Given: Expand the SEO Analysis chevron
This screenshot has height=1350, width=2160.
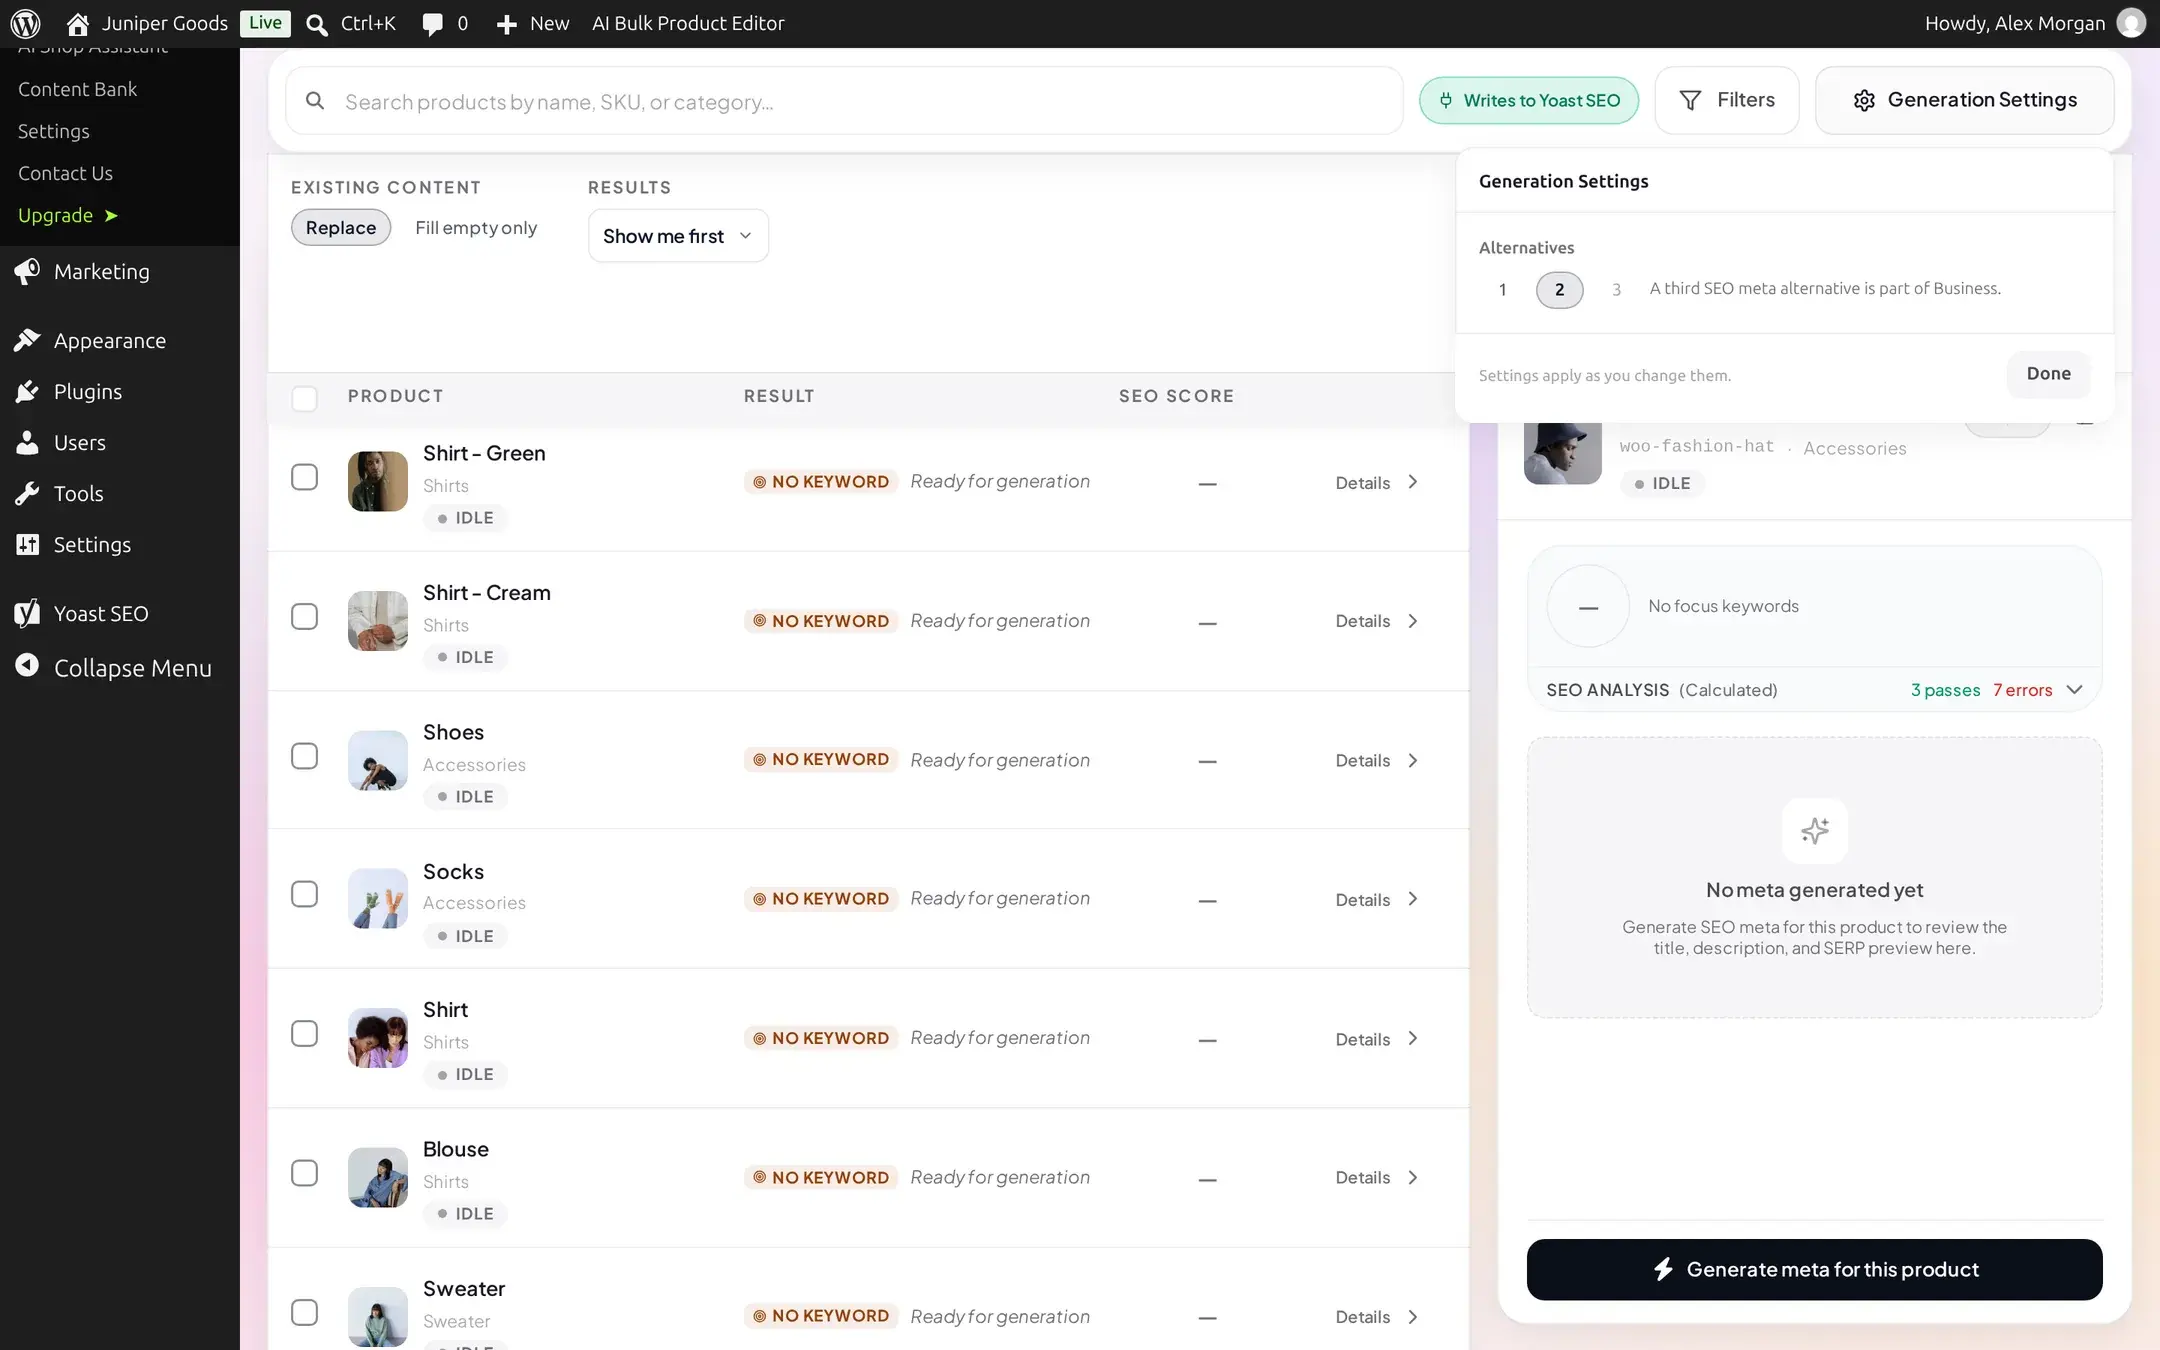Looking at the screenshot, I should [x=2075, y=690].
